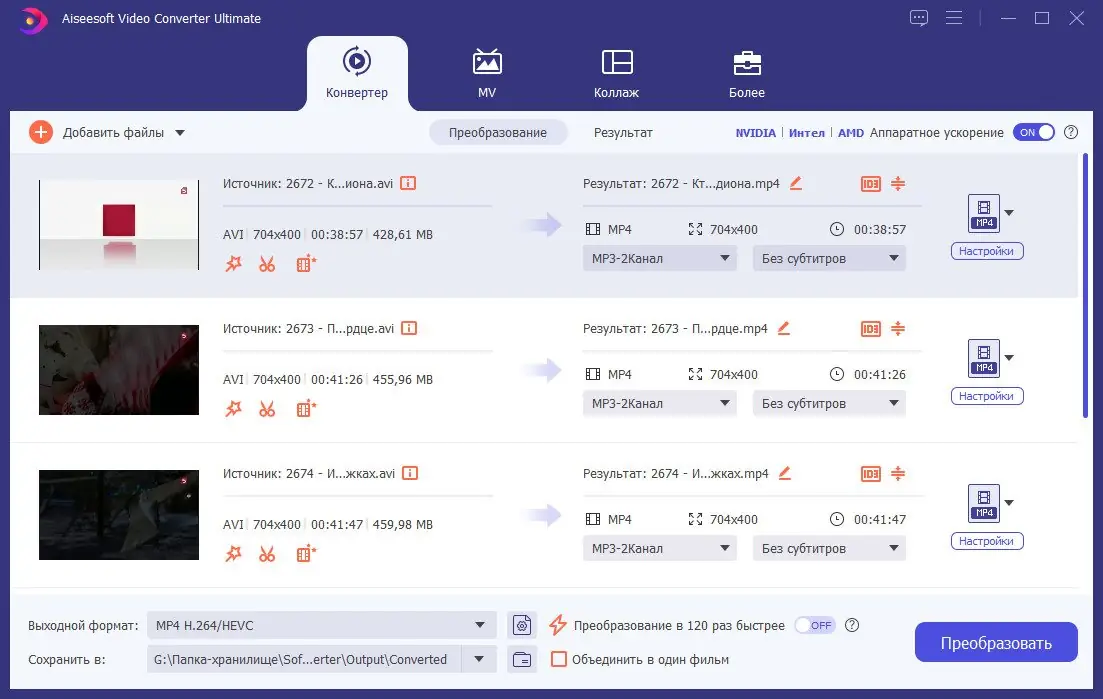The height and width of the screenshot is (699, 1103).
Task: Open Настройки for 2674 video
Action: click(986, 541)
